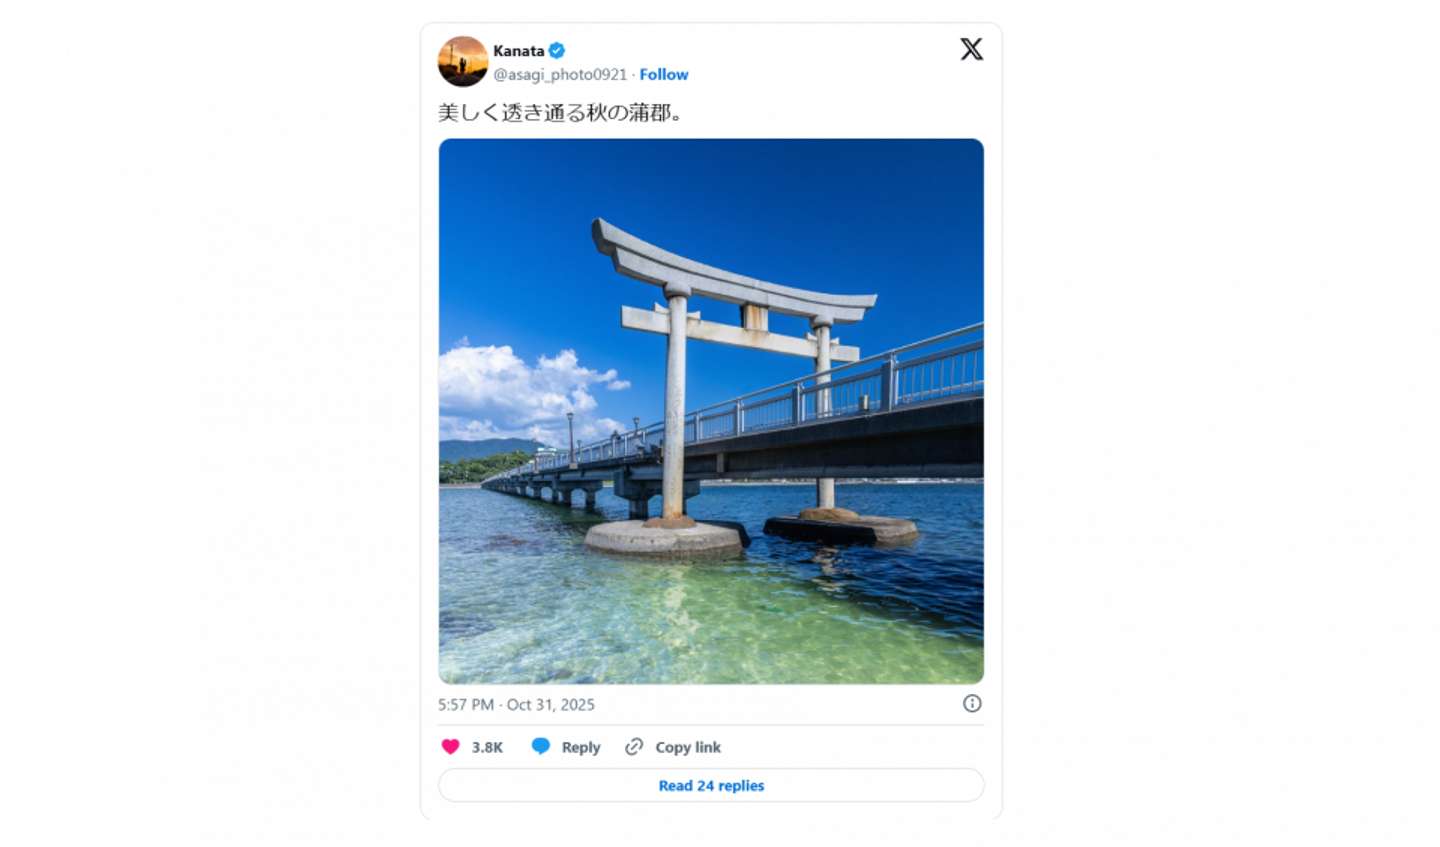This screenshot has width=1440, height=847.
Task: Click the reply speech bubble icon
Action: pyautogui.click(x=540, y=746)
